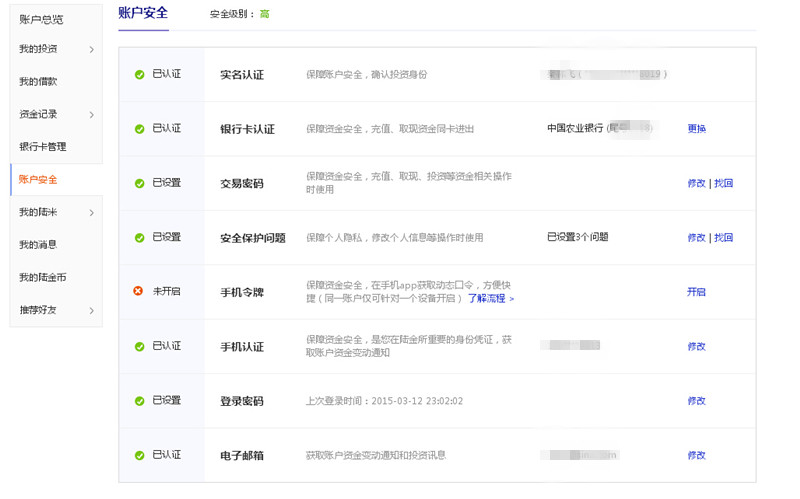Click the 银行卡认证 label
This screenshot has height=499, width=800.
tap(247, 130)
